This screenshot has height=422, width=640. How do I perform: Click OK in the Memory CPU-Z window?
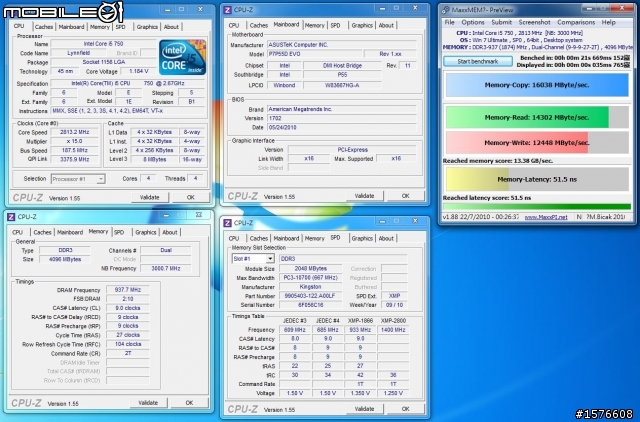click(x=189, y=403)
